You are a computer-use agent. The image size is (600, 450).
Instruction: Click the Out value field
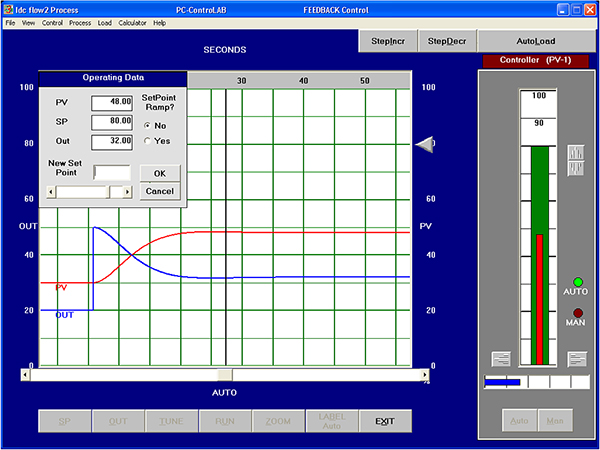click(x=112, y=142)
